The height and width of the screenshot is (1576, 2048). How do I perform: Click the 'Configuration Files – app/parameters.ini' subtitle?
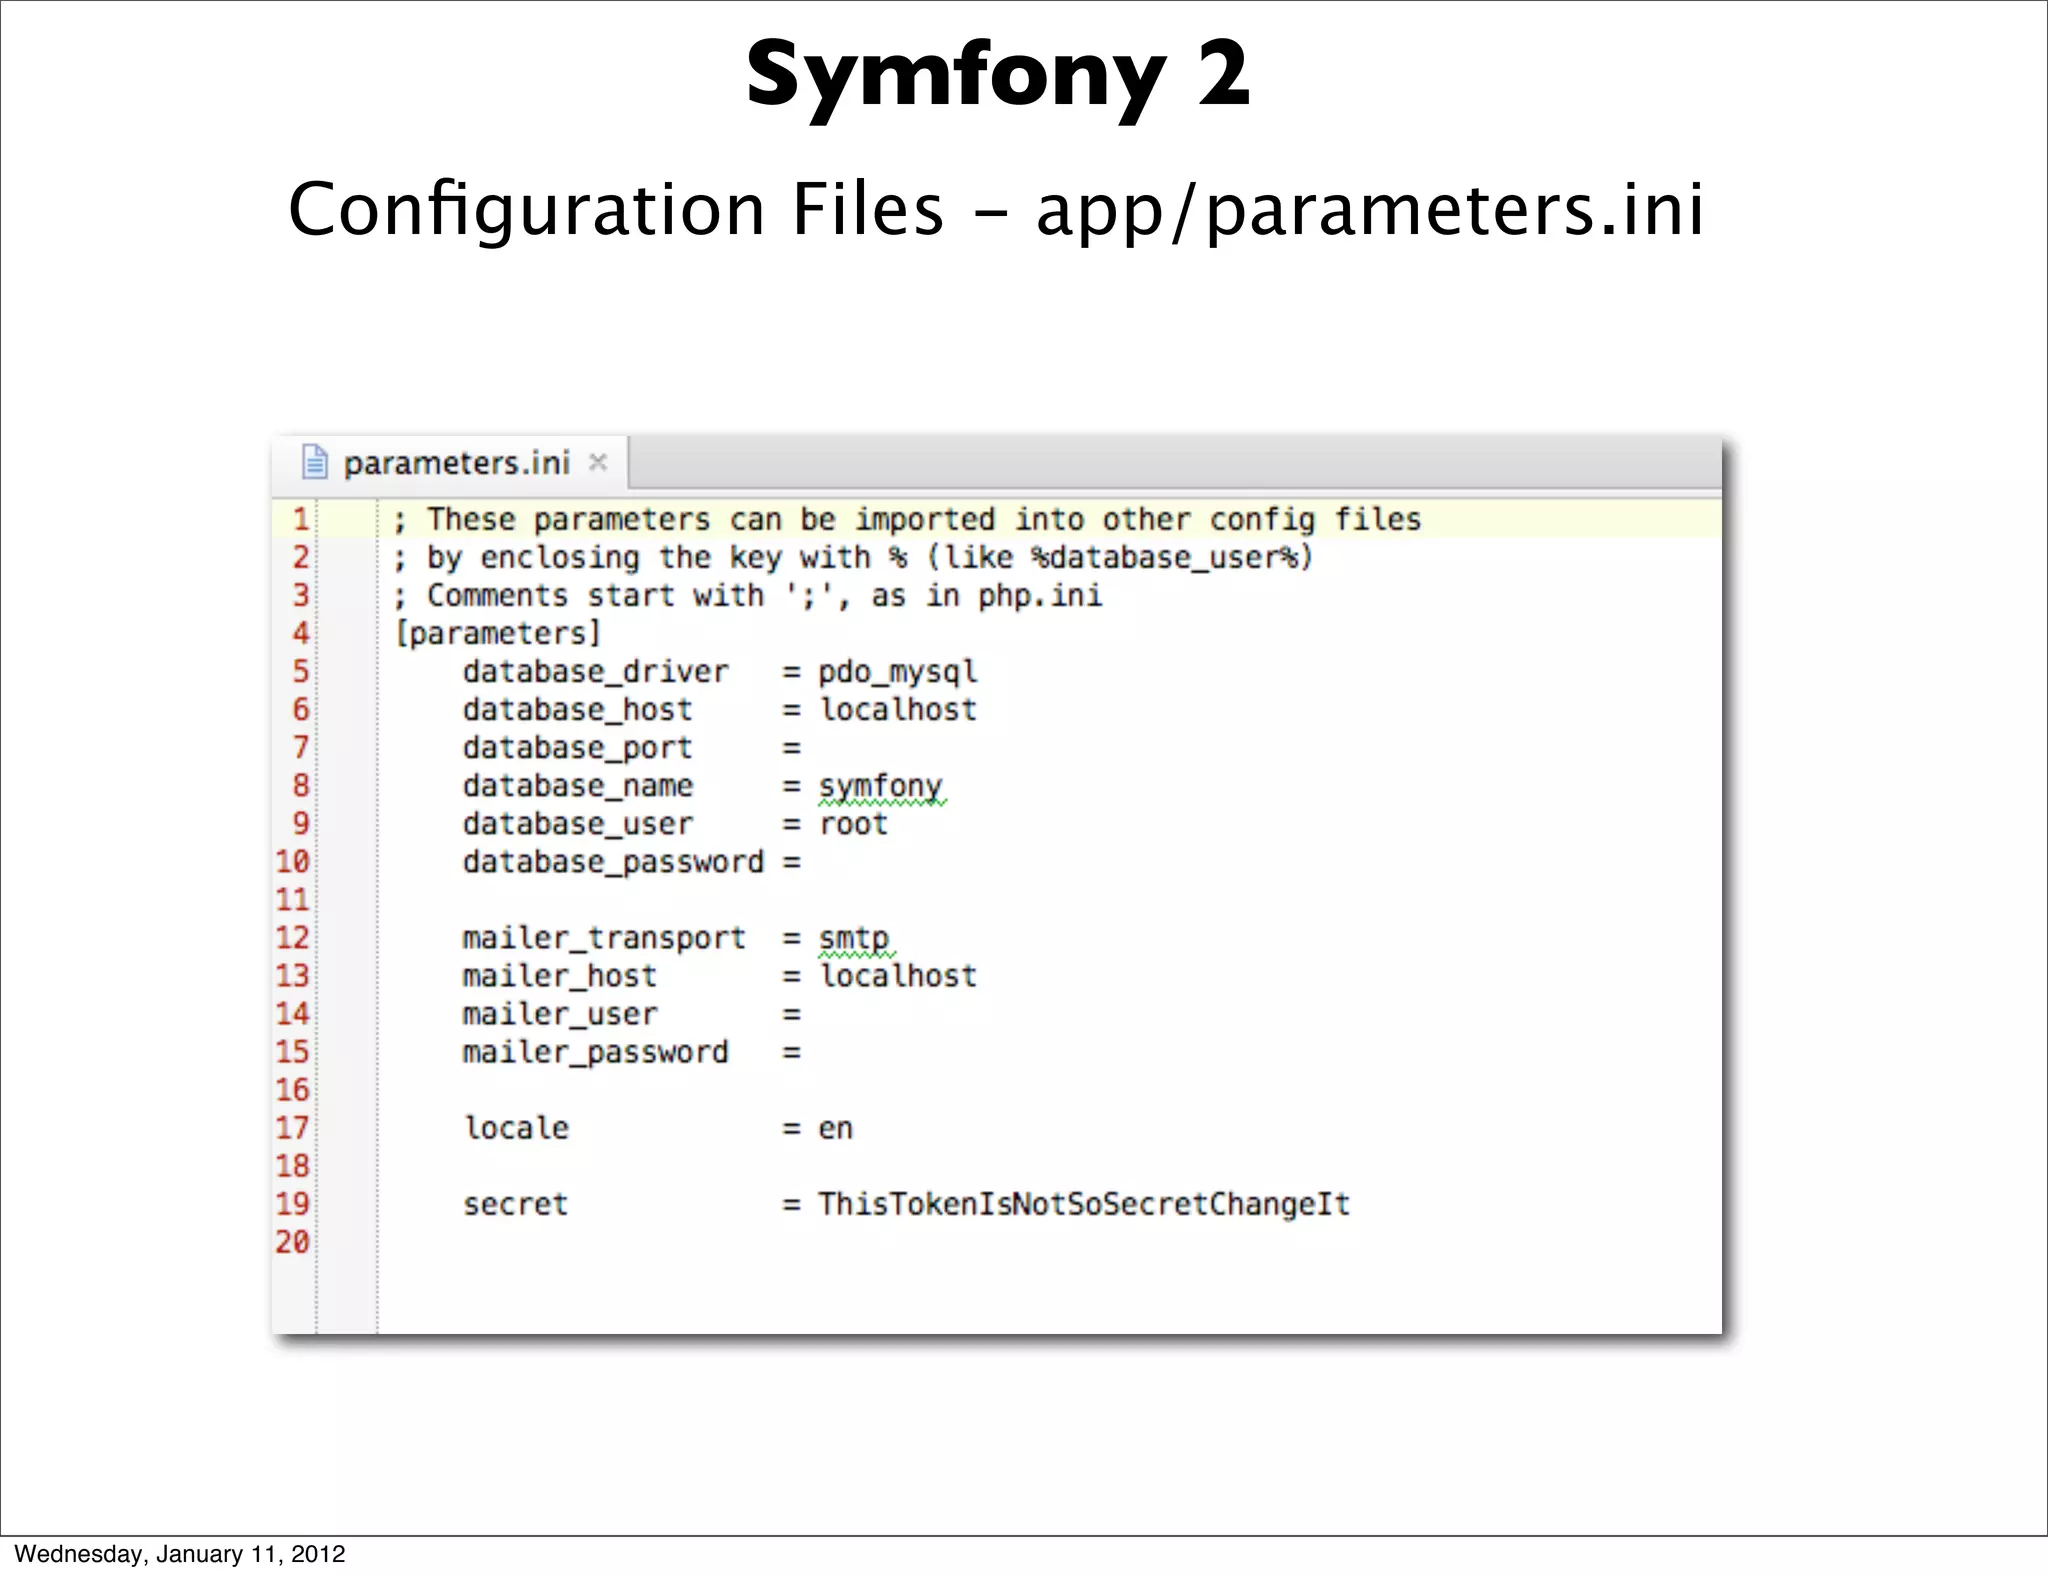[996, 209]
